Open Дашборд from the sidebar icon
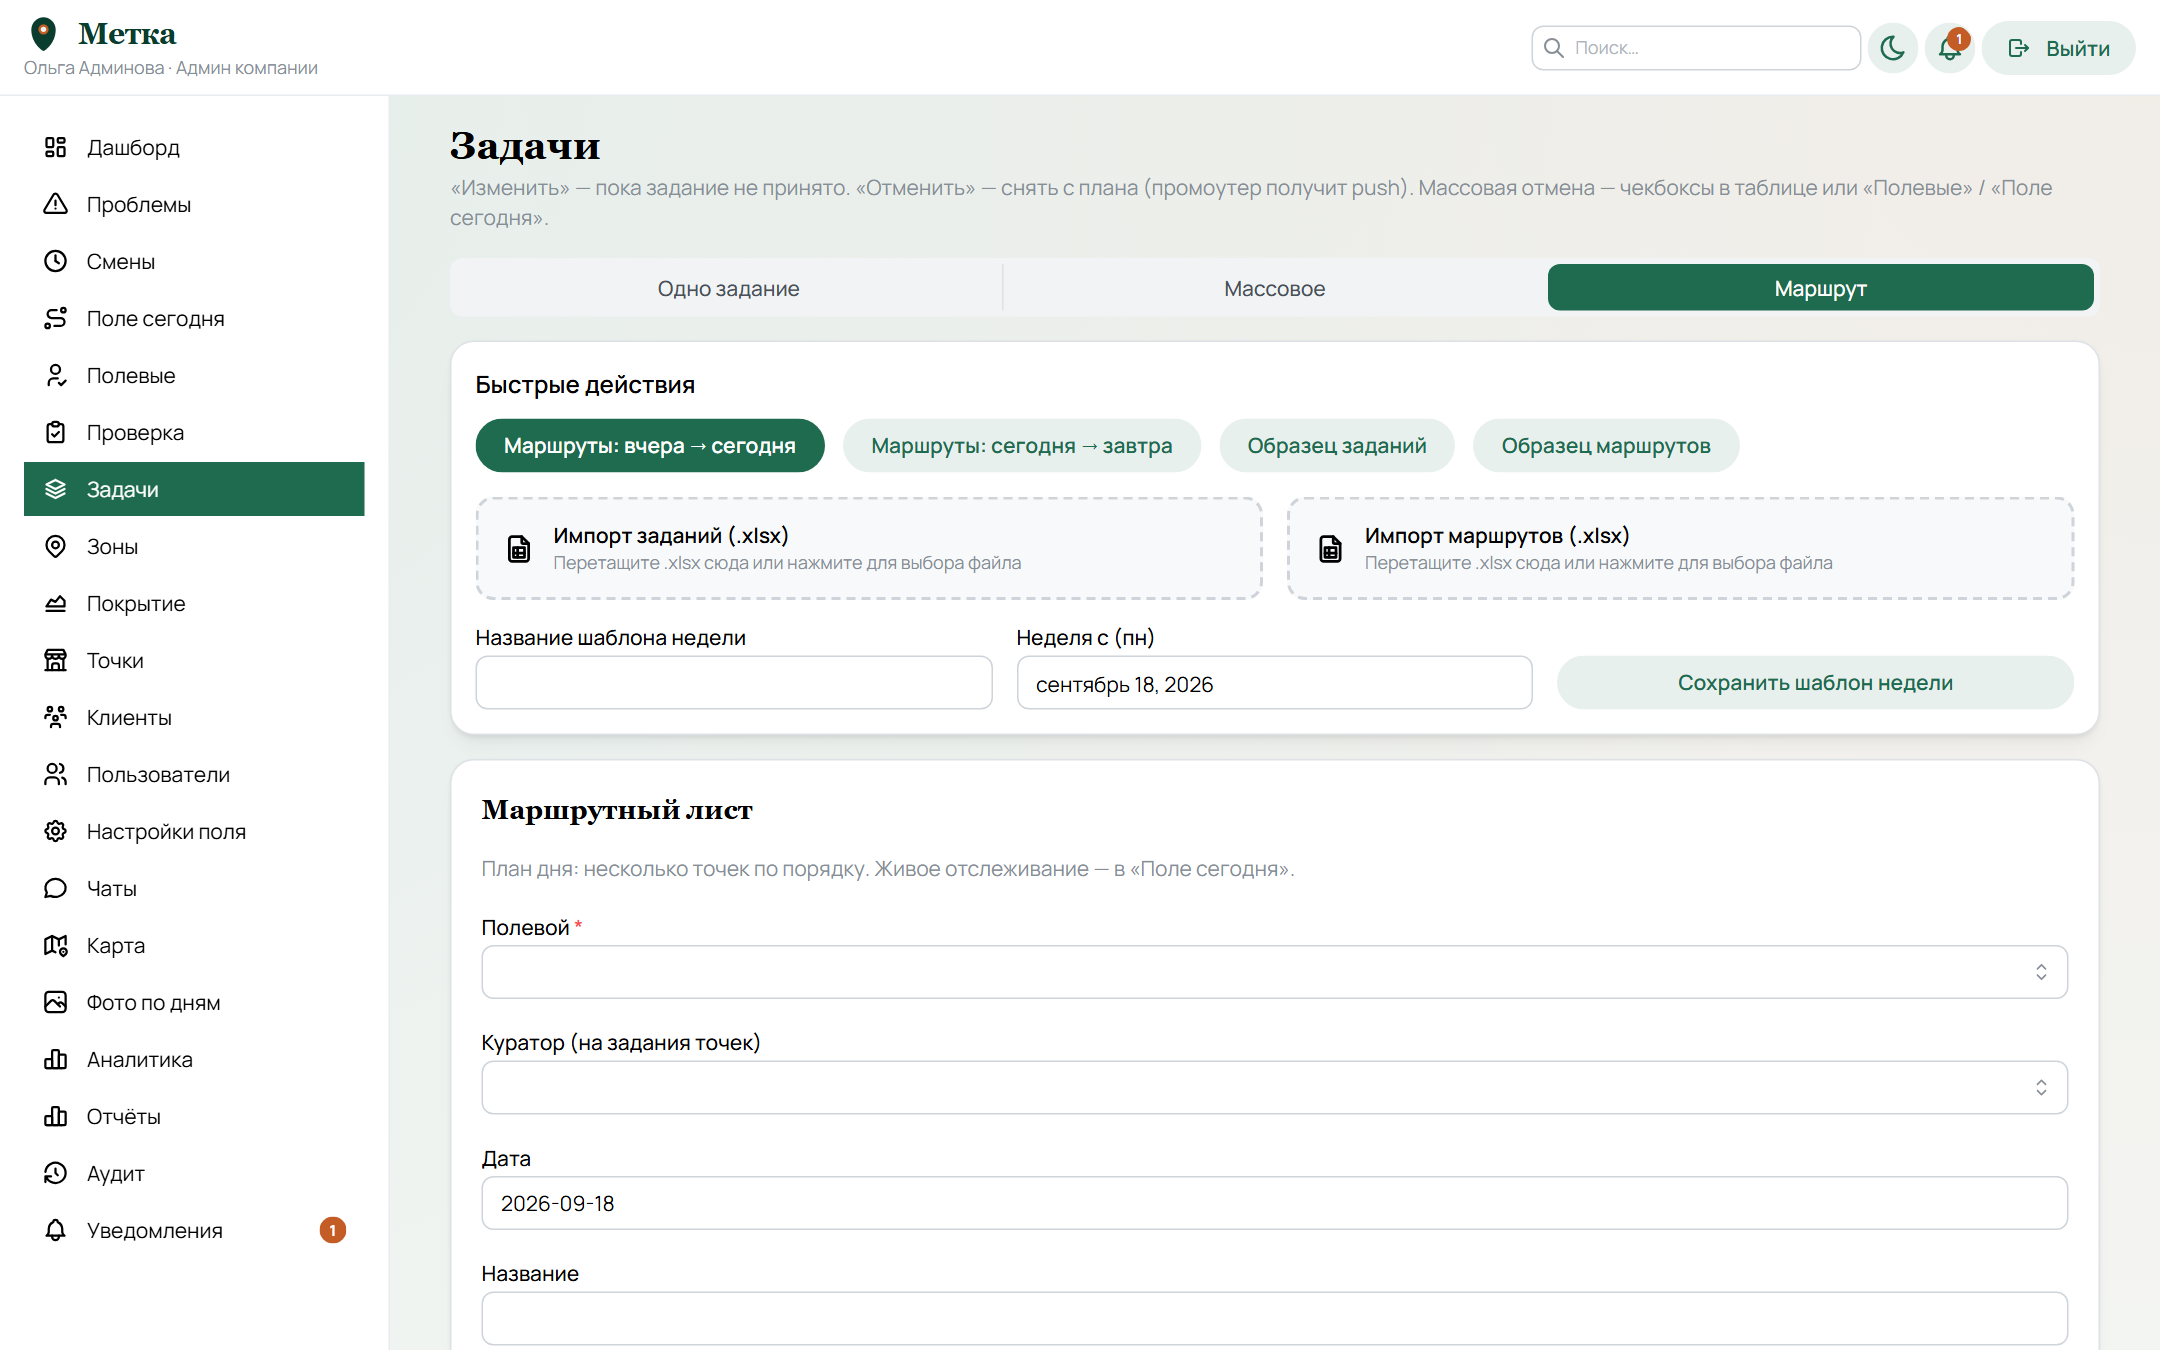Screen dimensions: 2160x1350 56,147
